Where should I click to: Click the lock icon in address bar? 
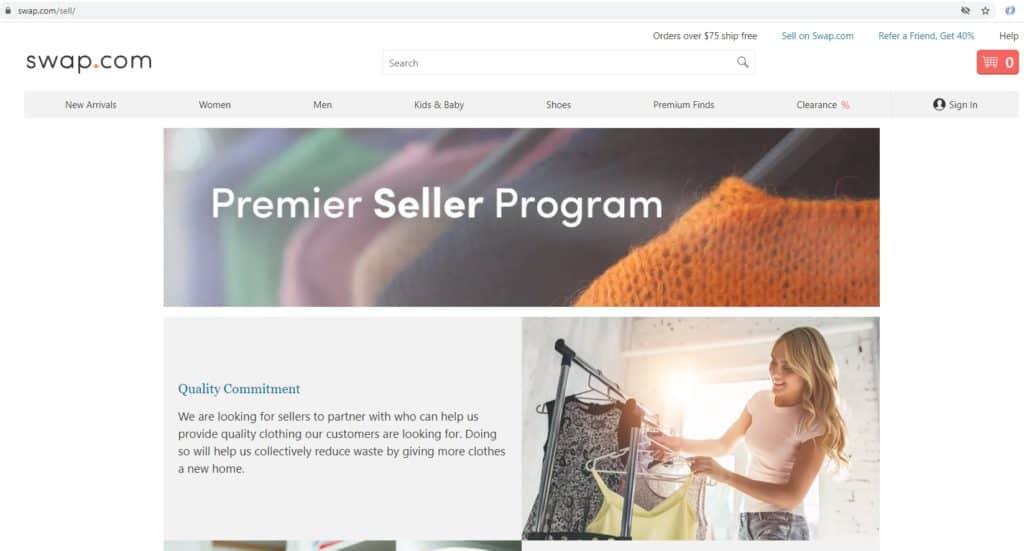point(8,10)
